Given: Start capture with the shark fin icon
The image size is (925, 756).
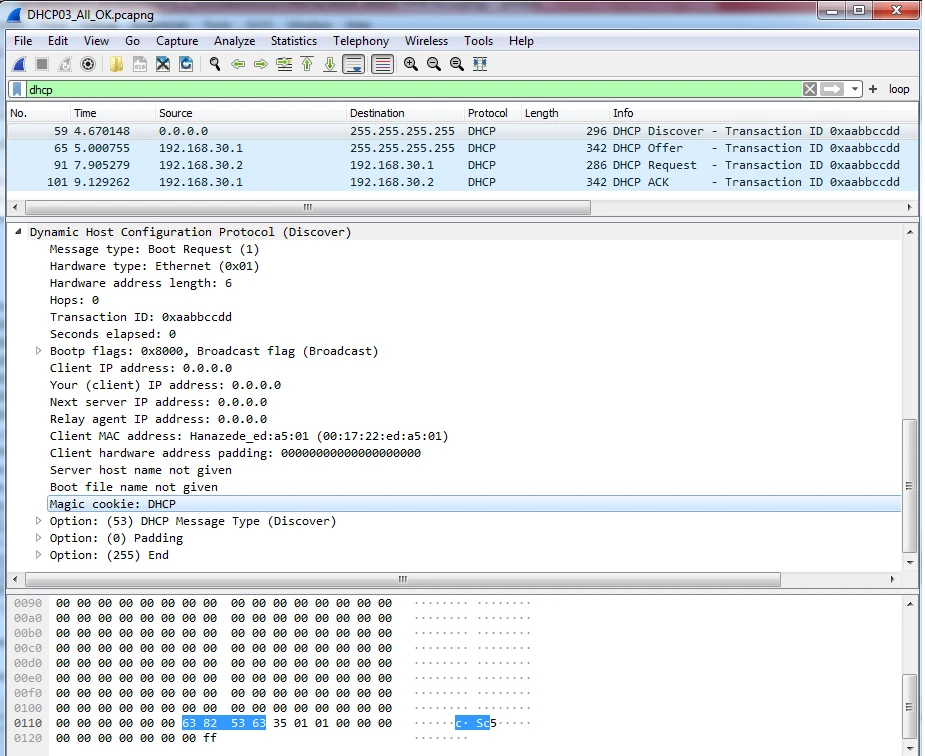Looking at the screenshot, I should tap(18, 64).
